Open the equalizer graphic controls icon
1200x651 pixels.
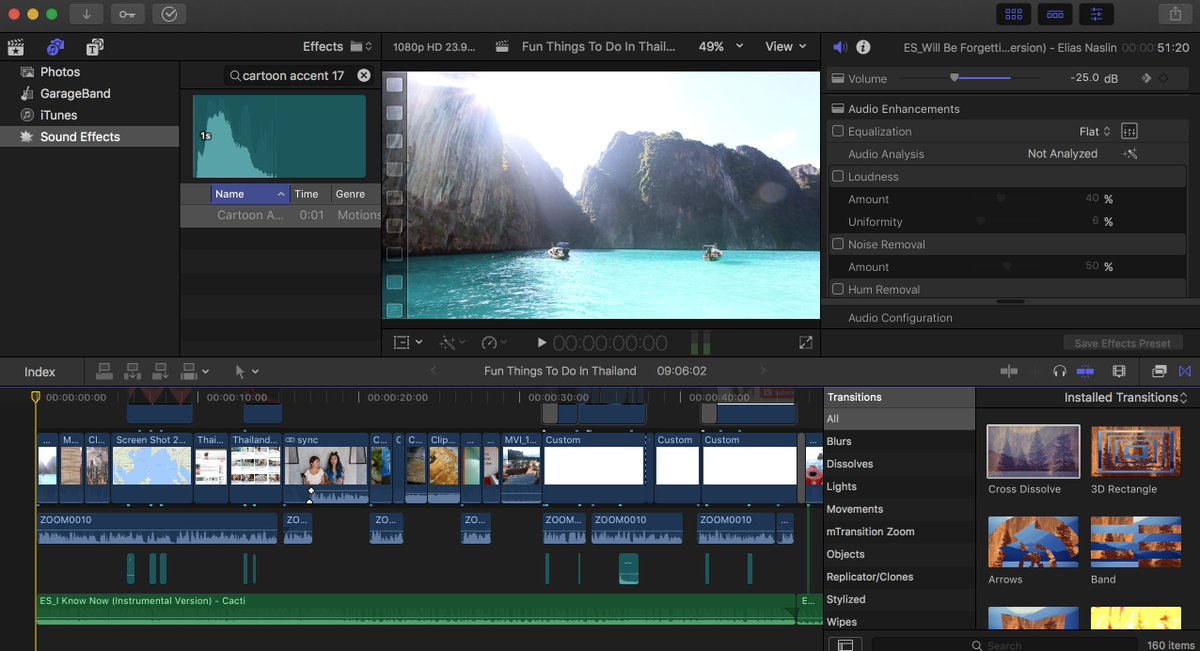[x=1130, y=131]
